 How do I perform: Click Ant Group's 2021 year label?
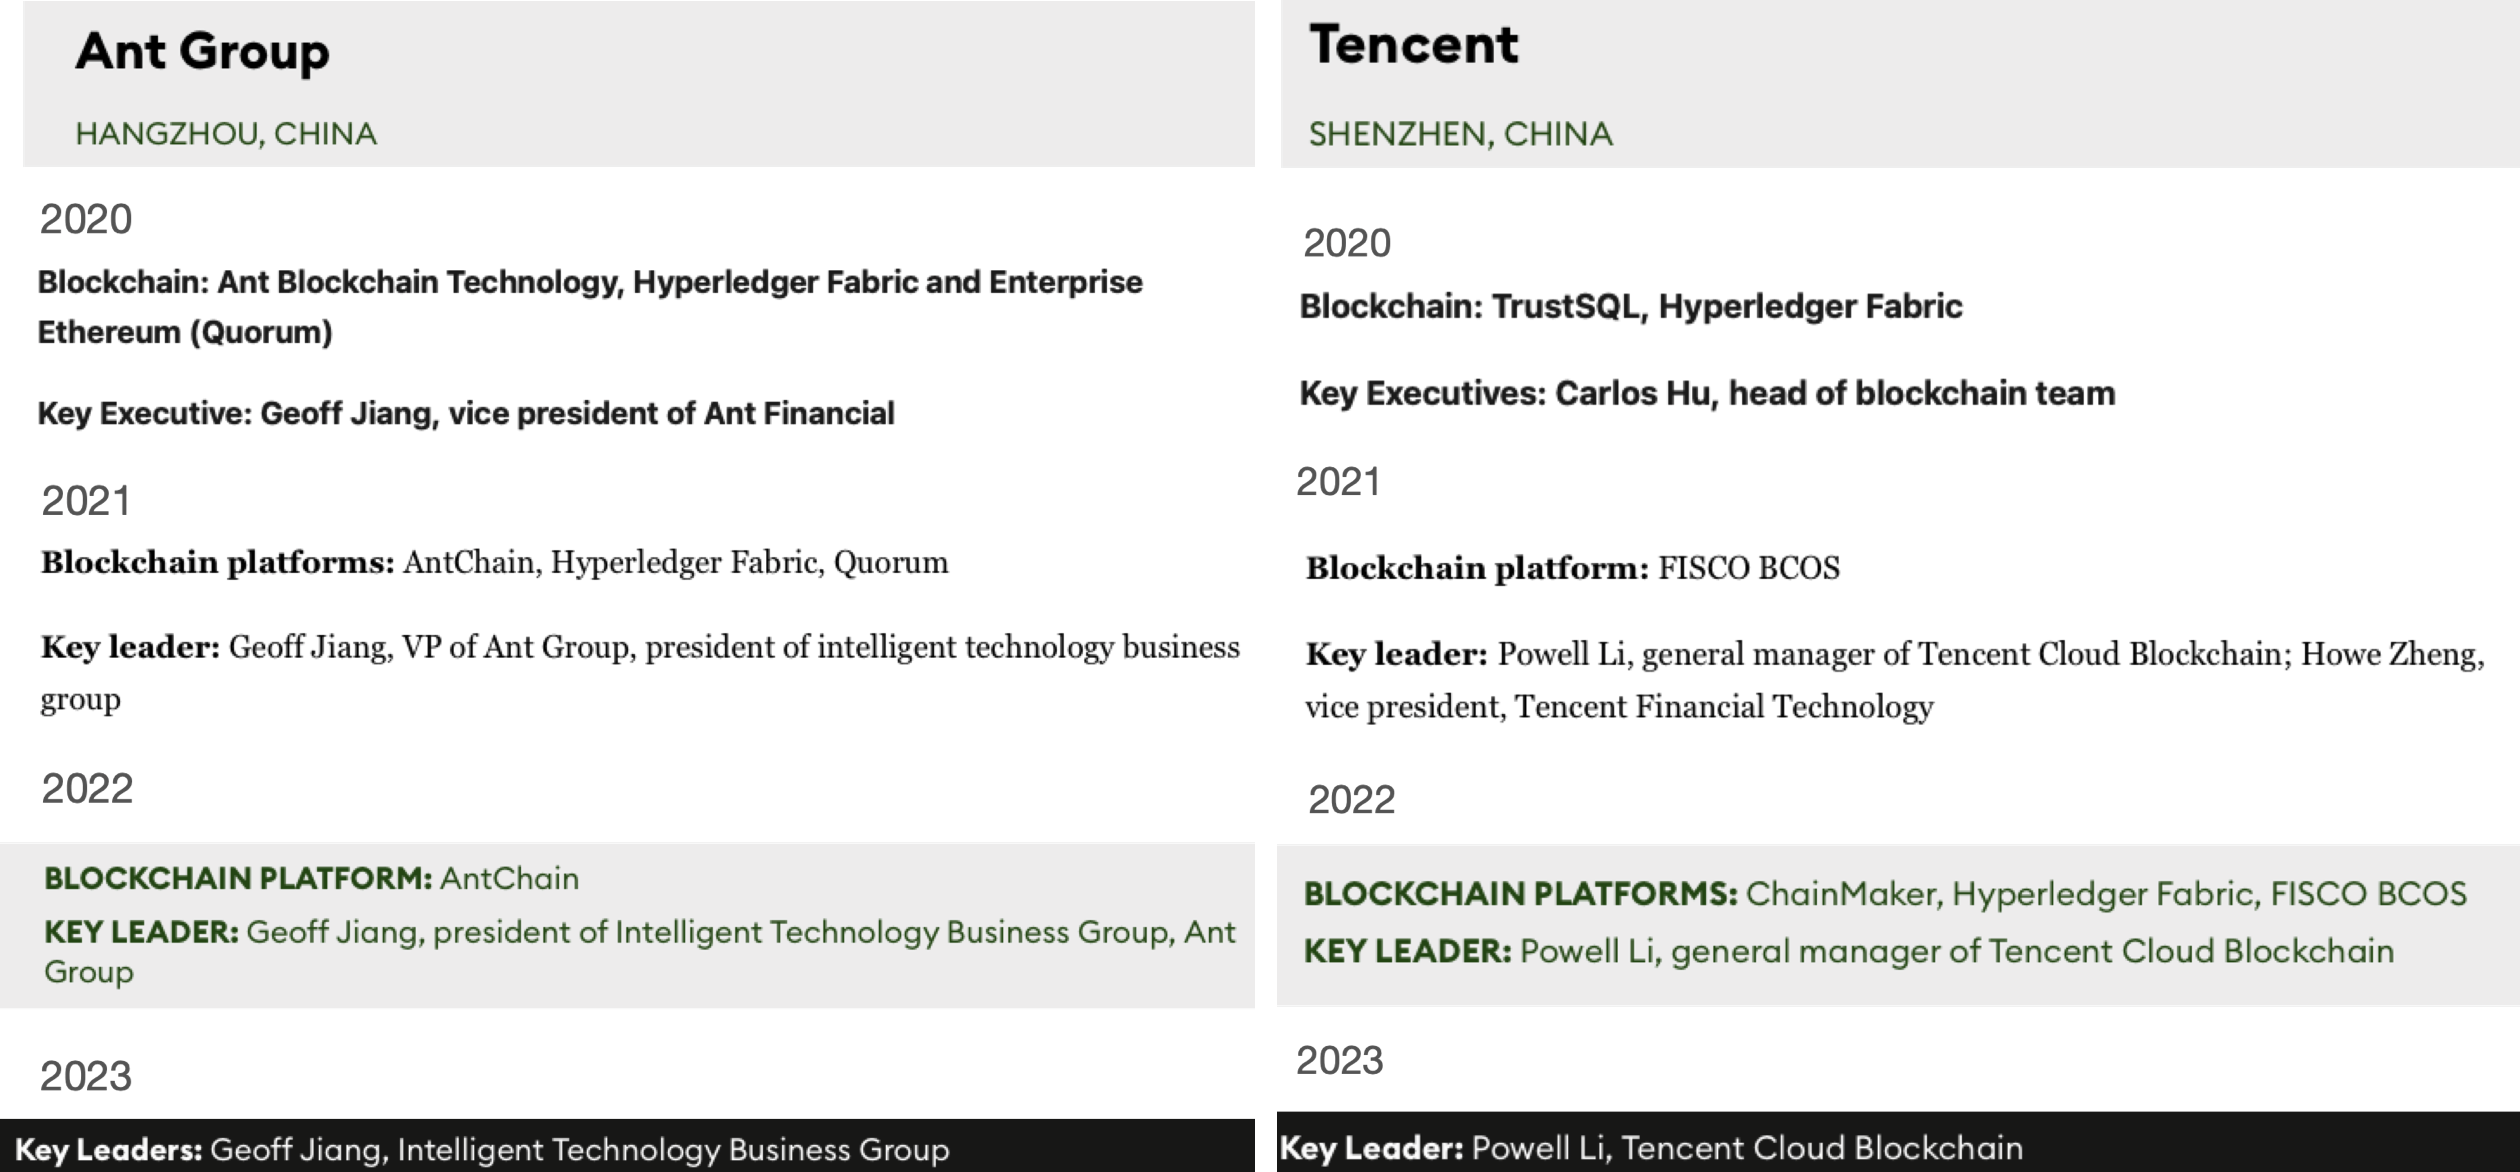[x=86, y=501]
